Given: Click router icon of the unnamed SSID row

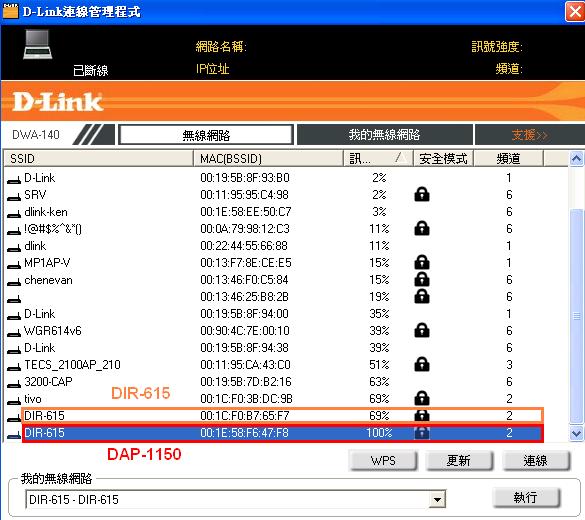Looking at the screenshot, I should pos(14,299).
